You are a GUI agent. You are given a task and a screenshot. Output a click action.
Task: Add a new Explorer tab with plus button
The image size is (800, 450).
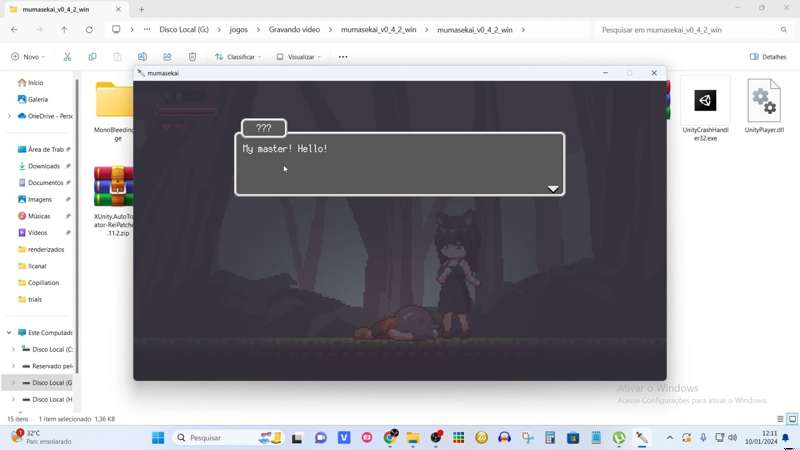click(x=141, y=9)
